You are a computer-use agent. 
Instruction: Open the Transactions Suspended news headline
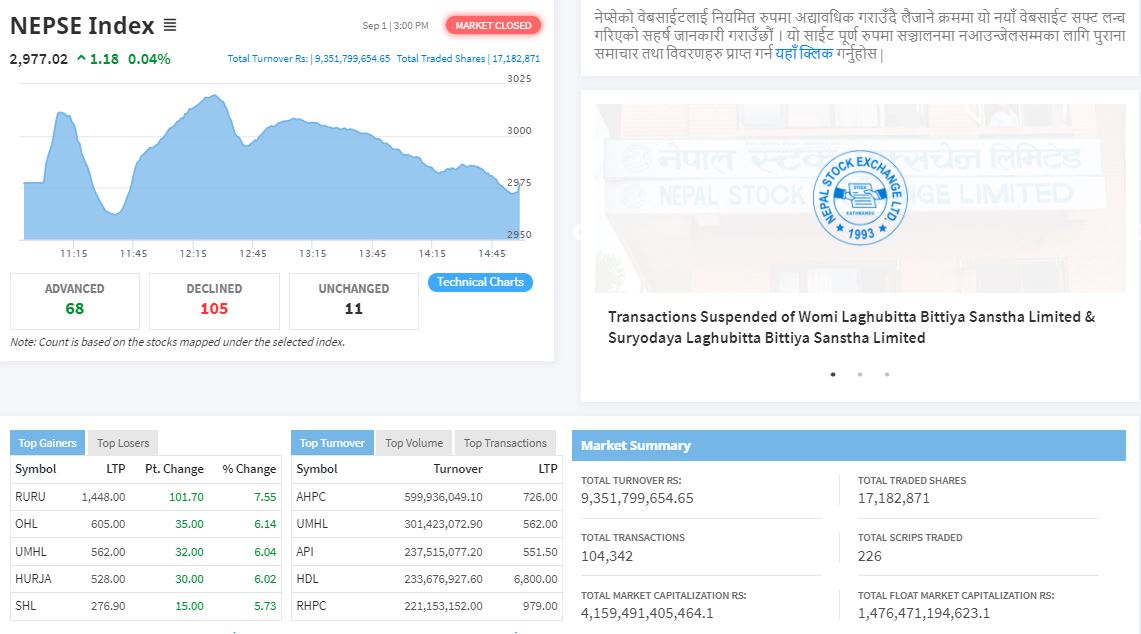coord(851,328)
